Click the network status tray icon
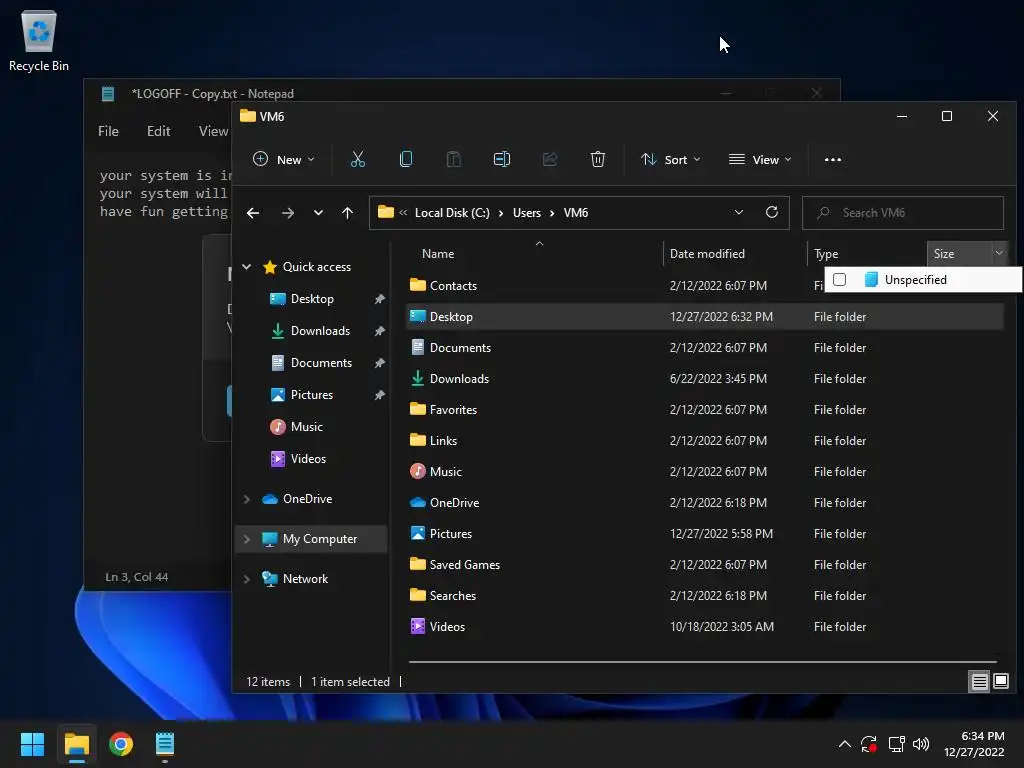This screenshot has height=768, width=1024. 896,744
